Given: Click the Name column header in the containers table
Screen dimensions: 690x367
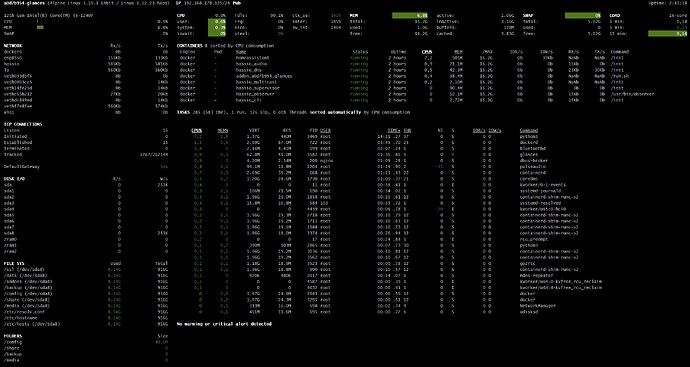Looking at the screenshot, I should click(241, 51).
